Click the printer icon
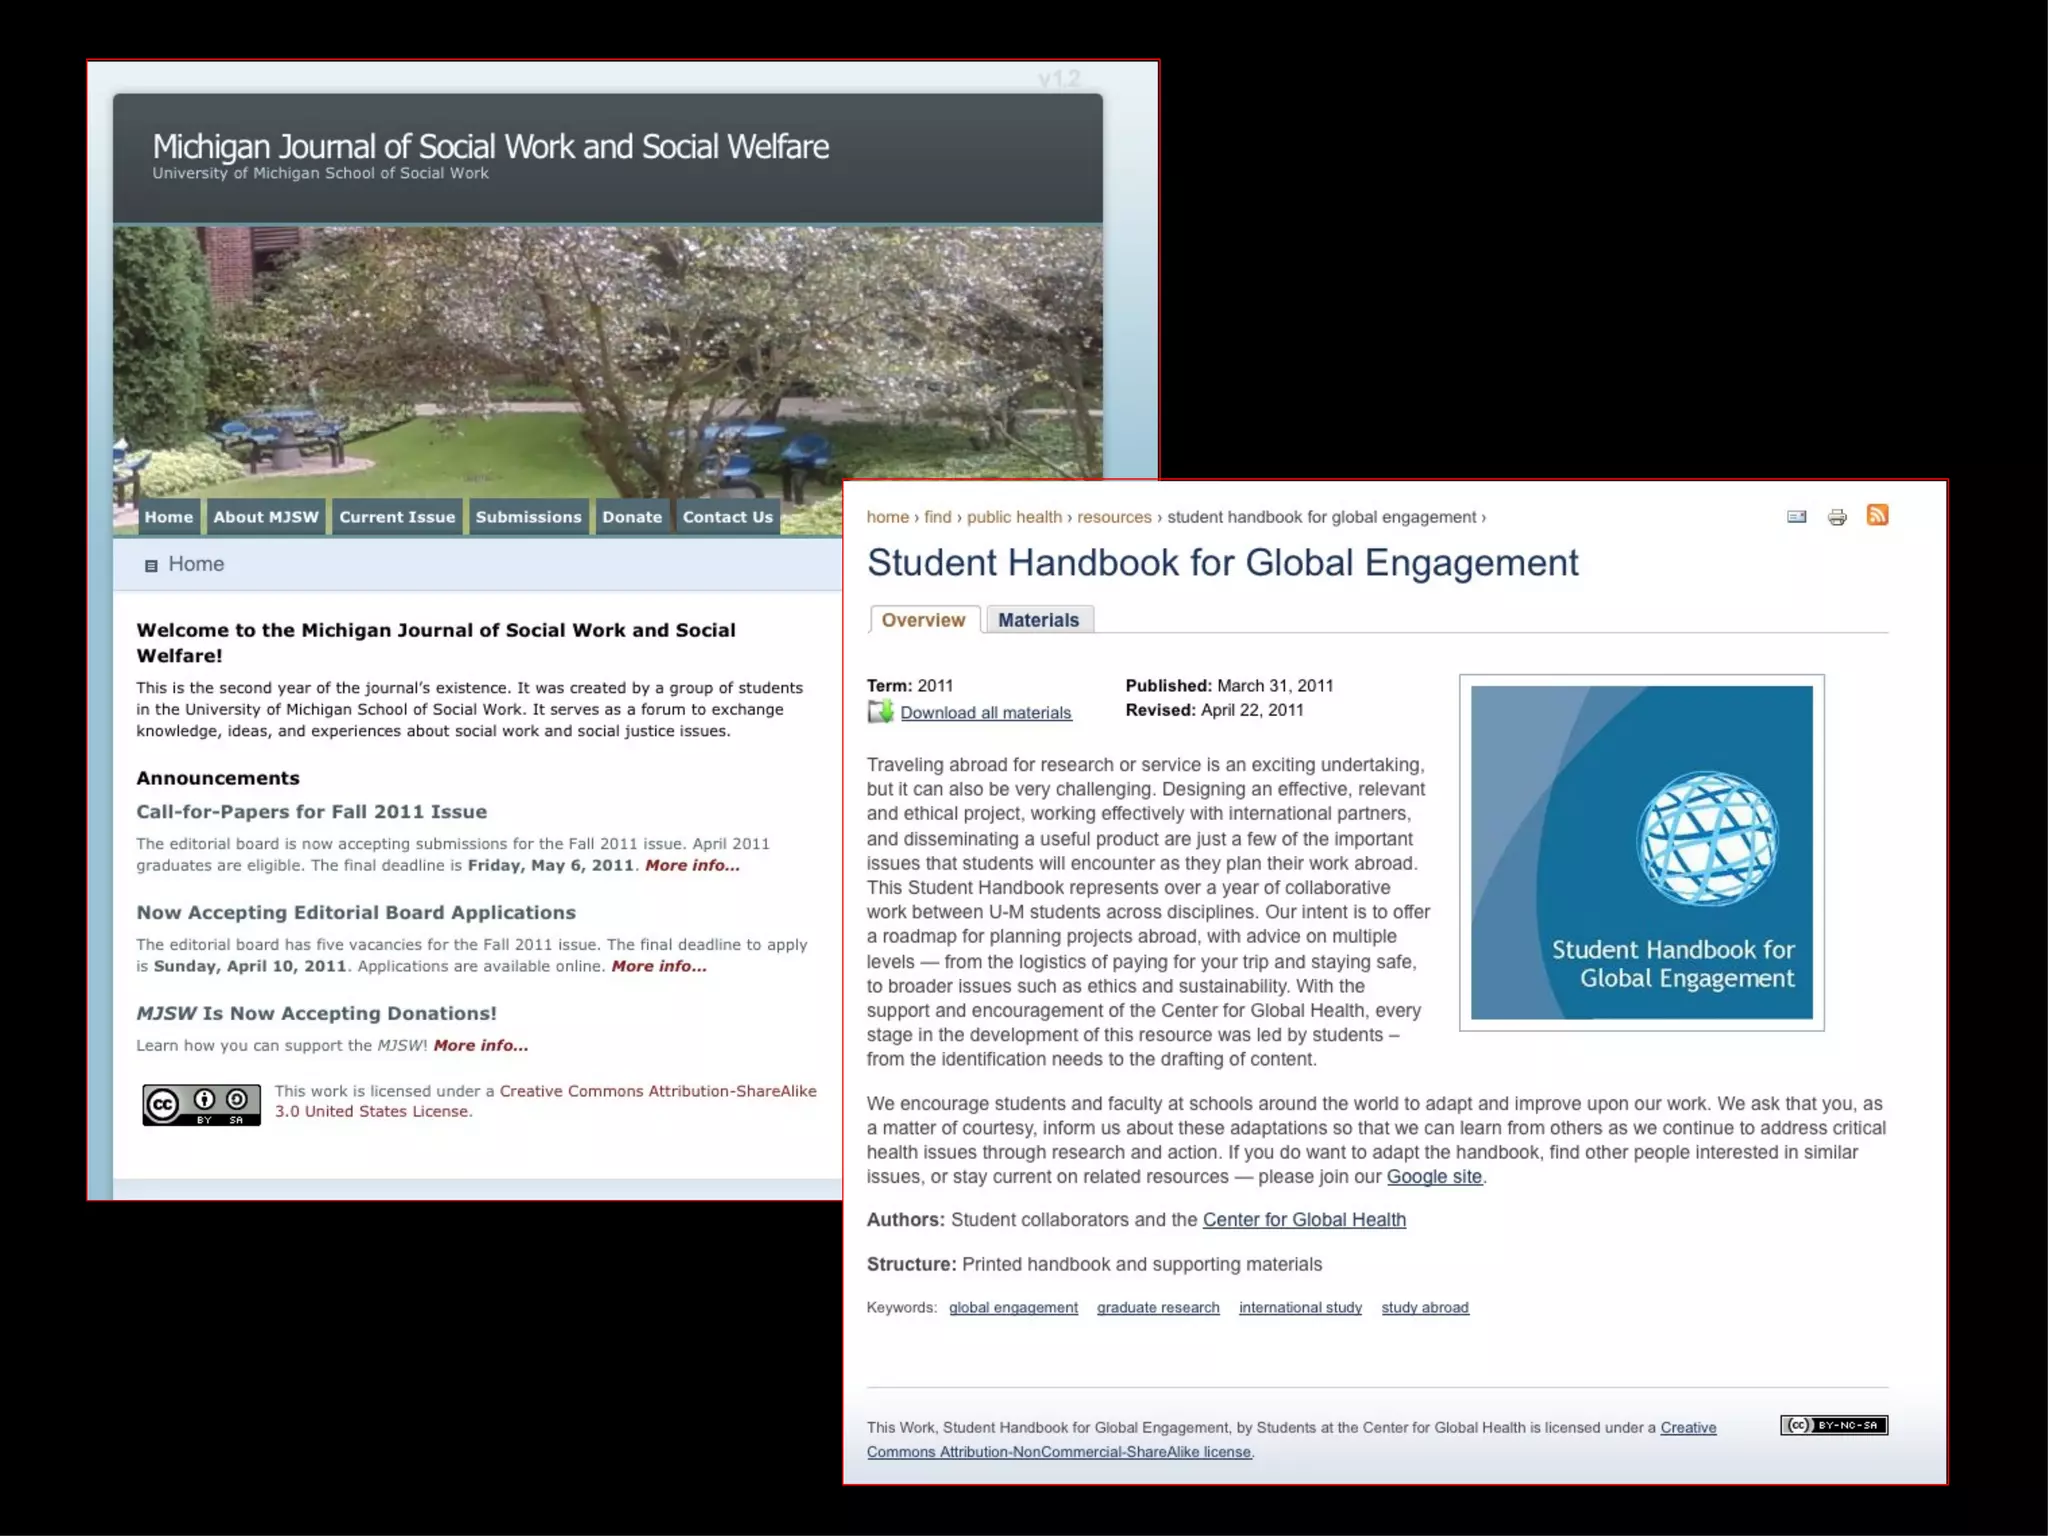This screenshot has height=1536, width=2048. click(1837, 517)
